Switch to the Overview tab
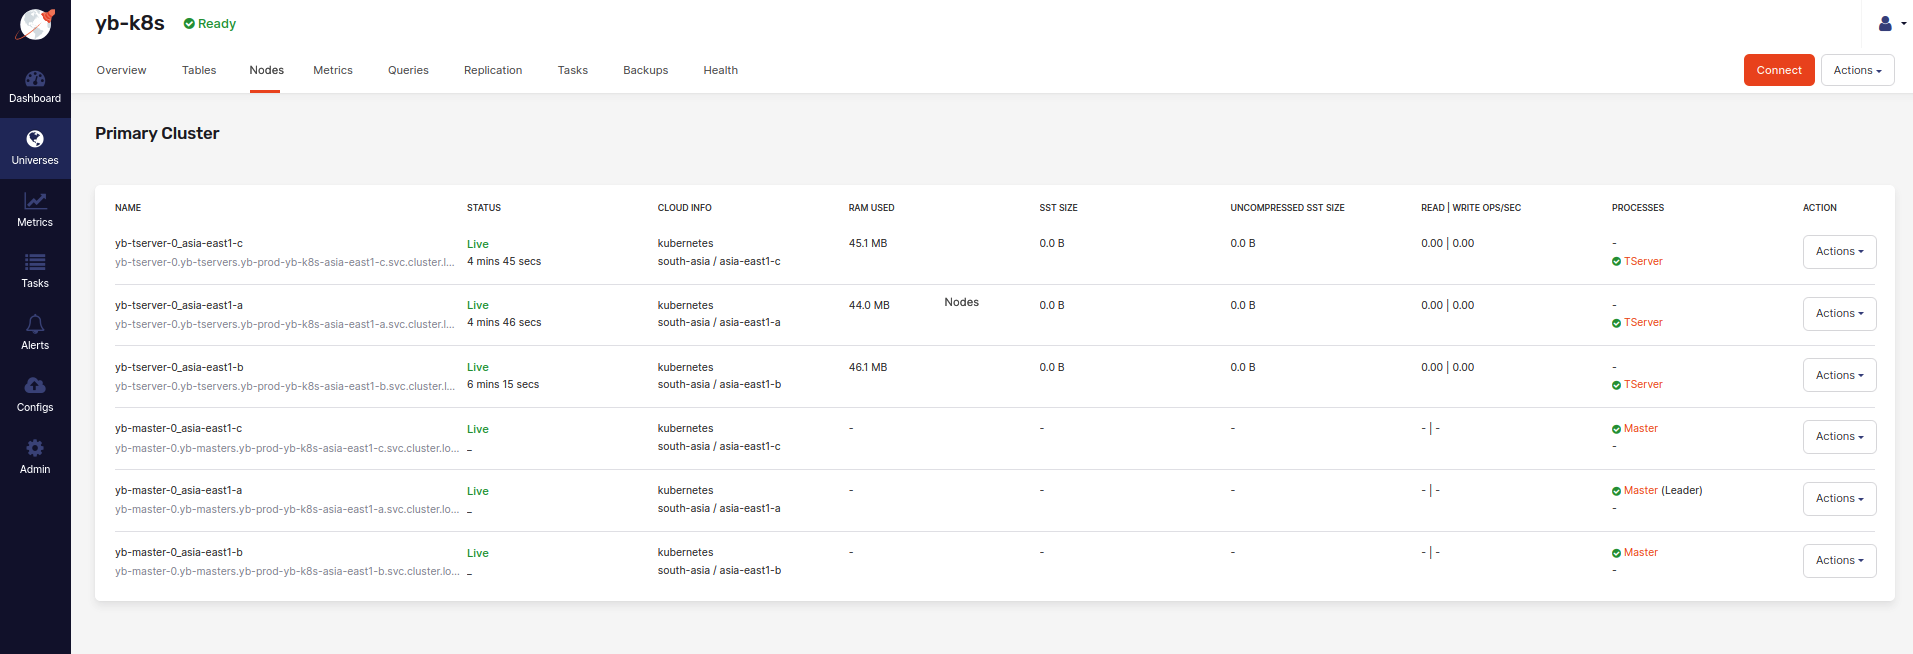1913x654 pixels. pos(121,70)
